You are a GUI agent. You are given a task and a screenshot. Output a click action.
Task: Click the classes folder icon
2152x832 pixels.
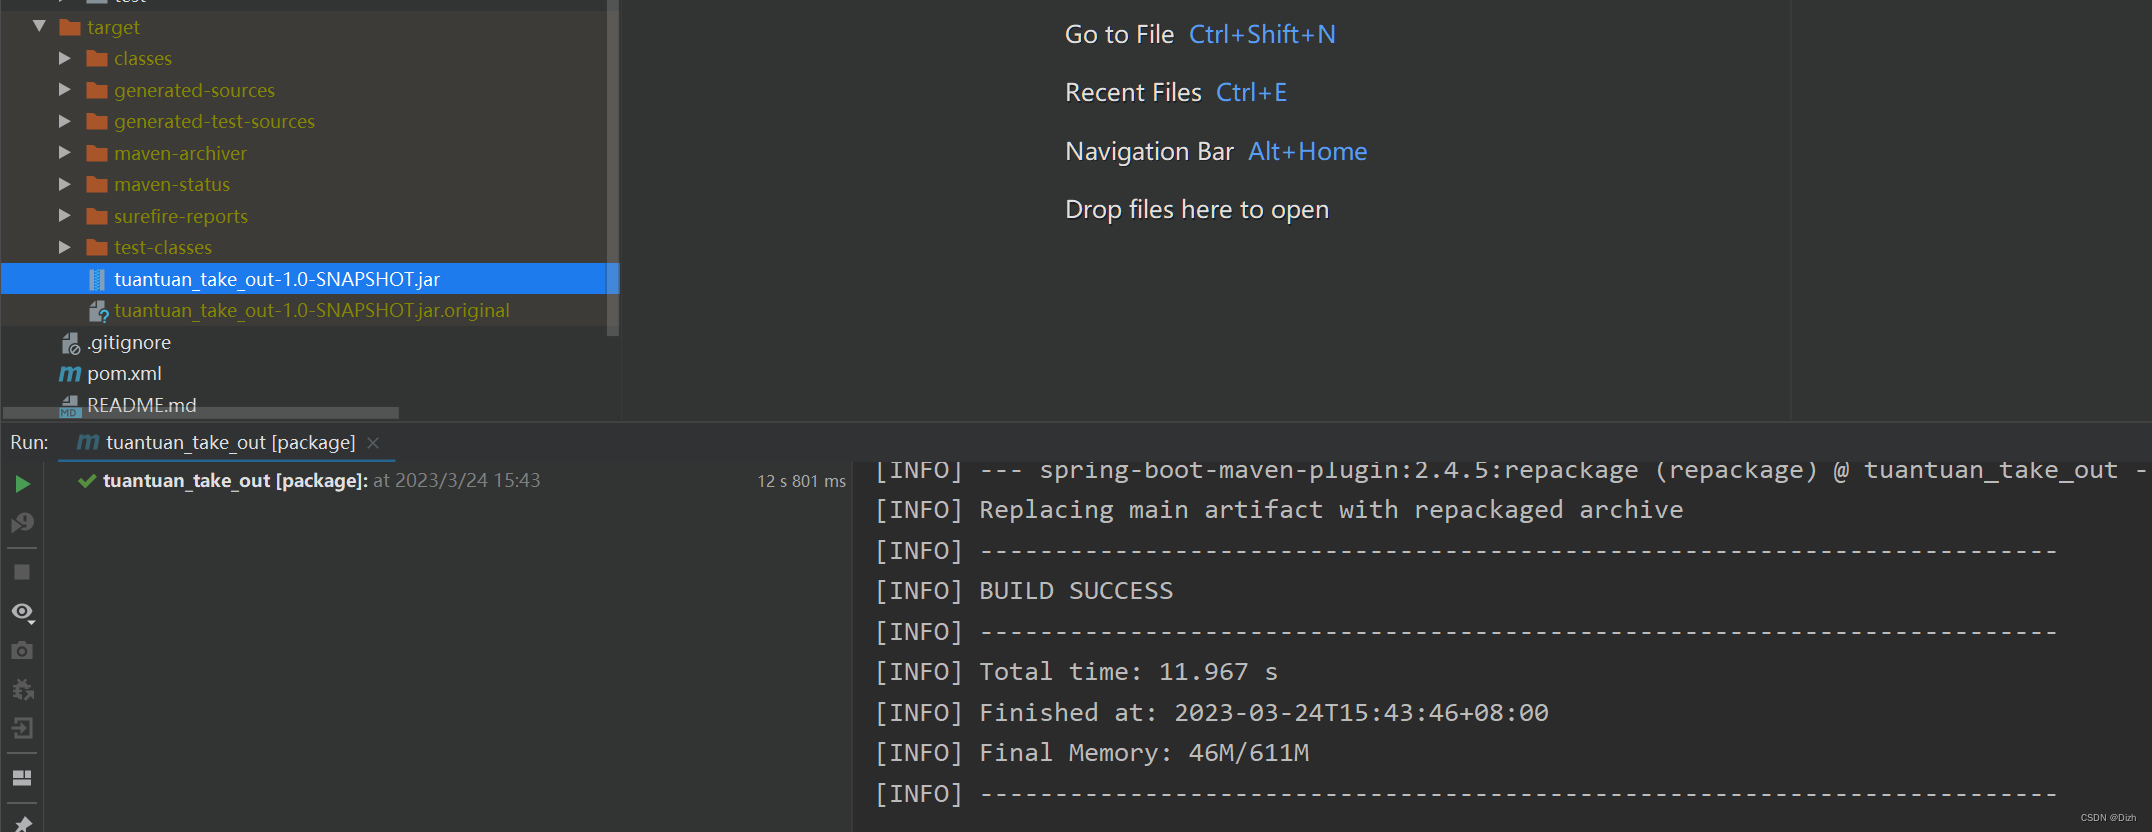97,58
